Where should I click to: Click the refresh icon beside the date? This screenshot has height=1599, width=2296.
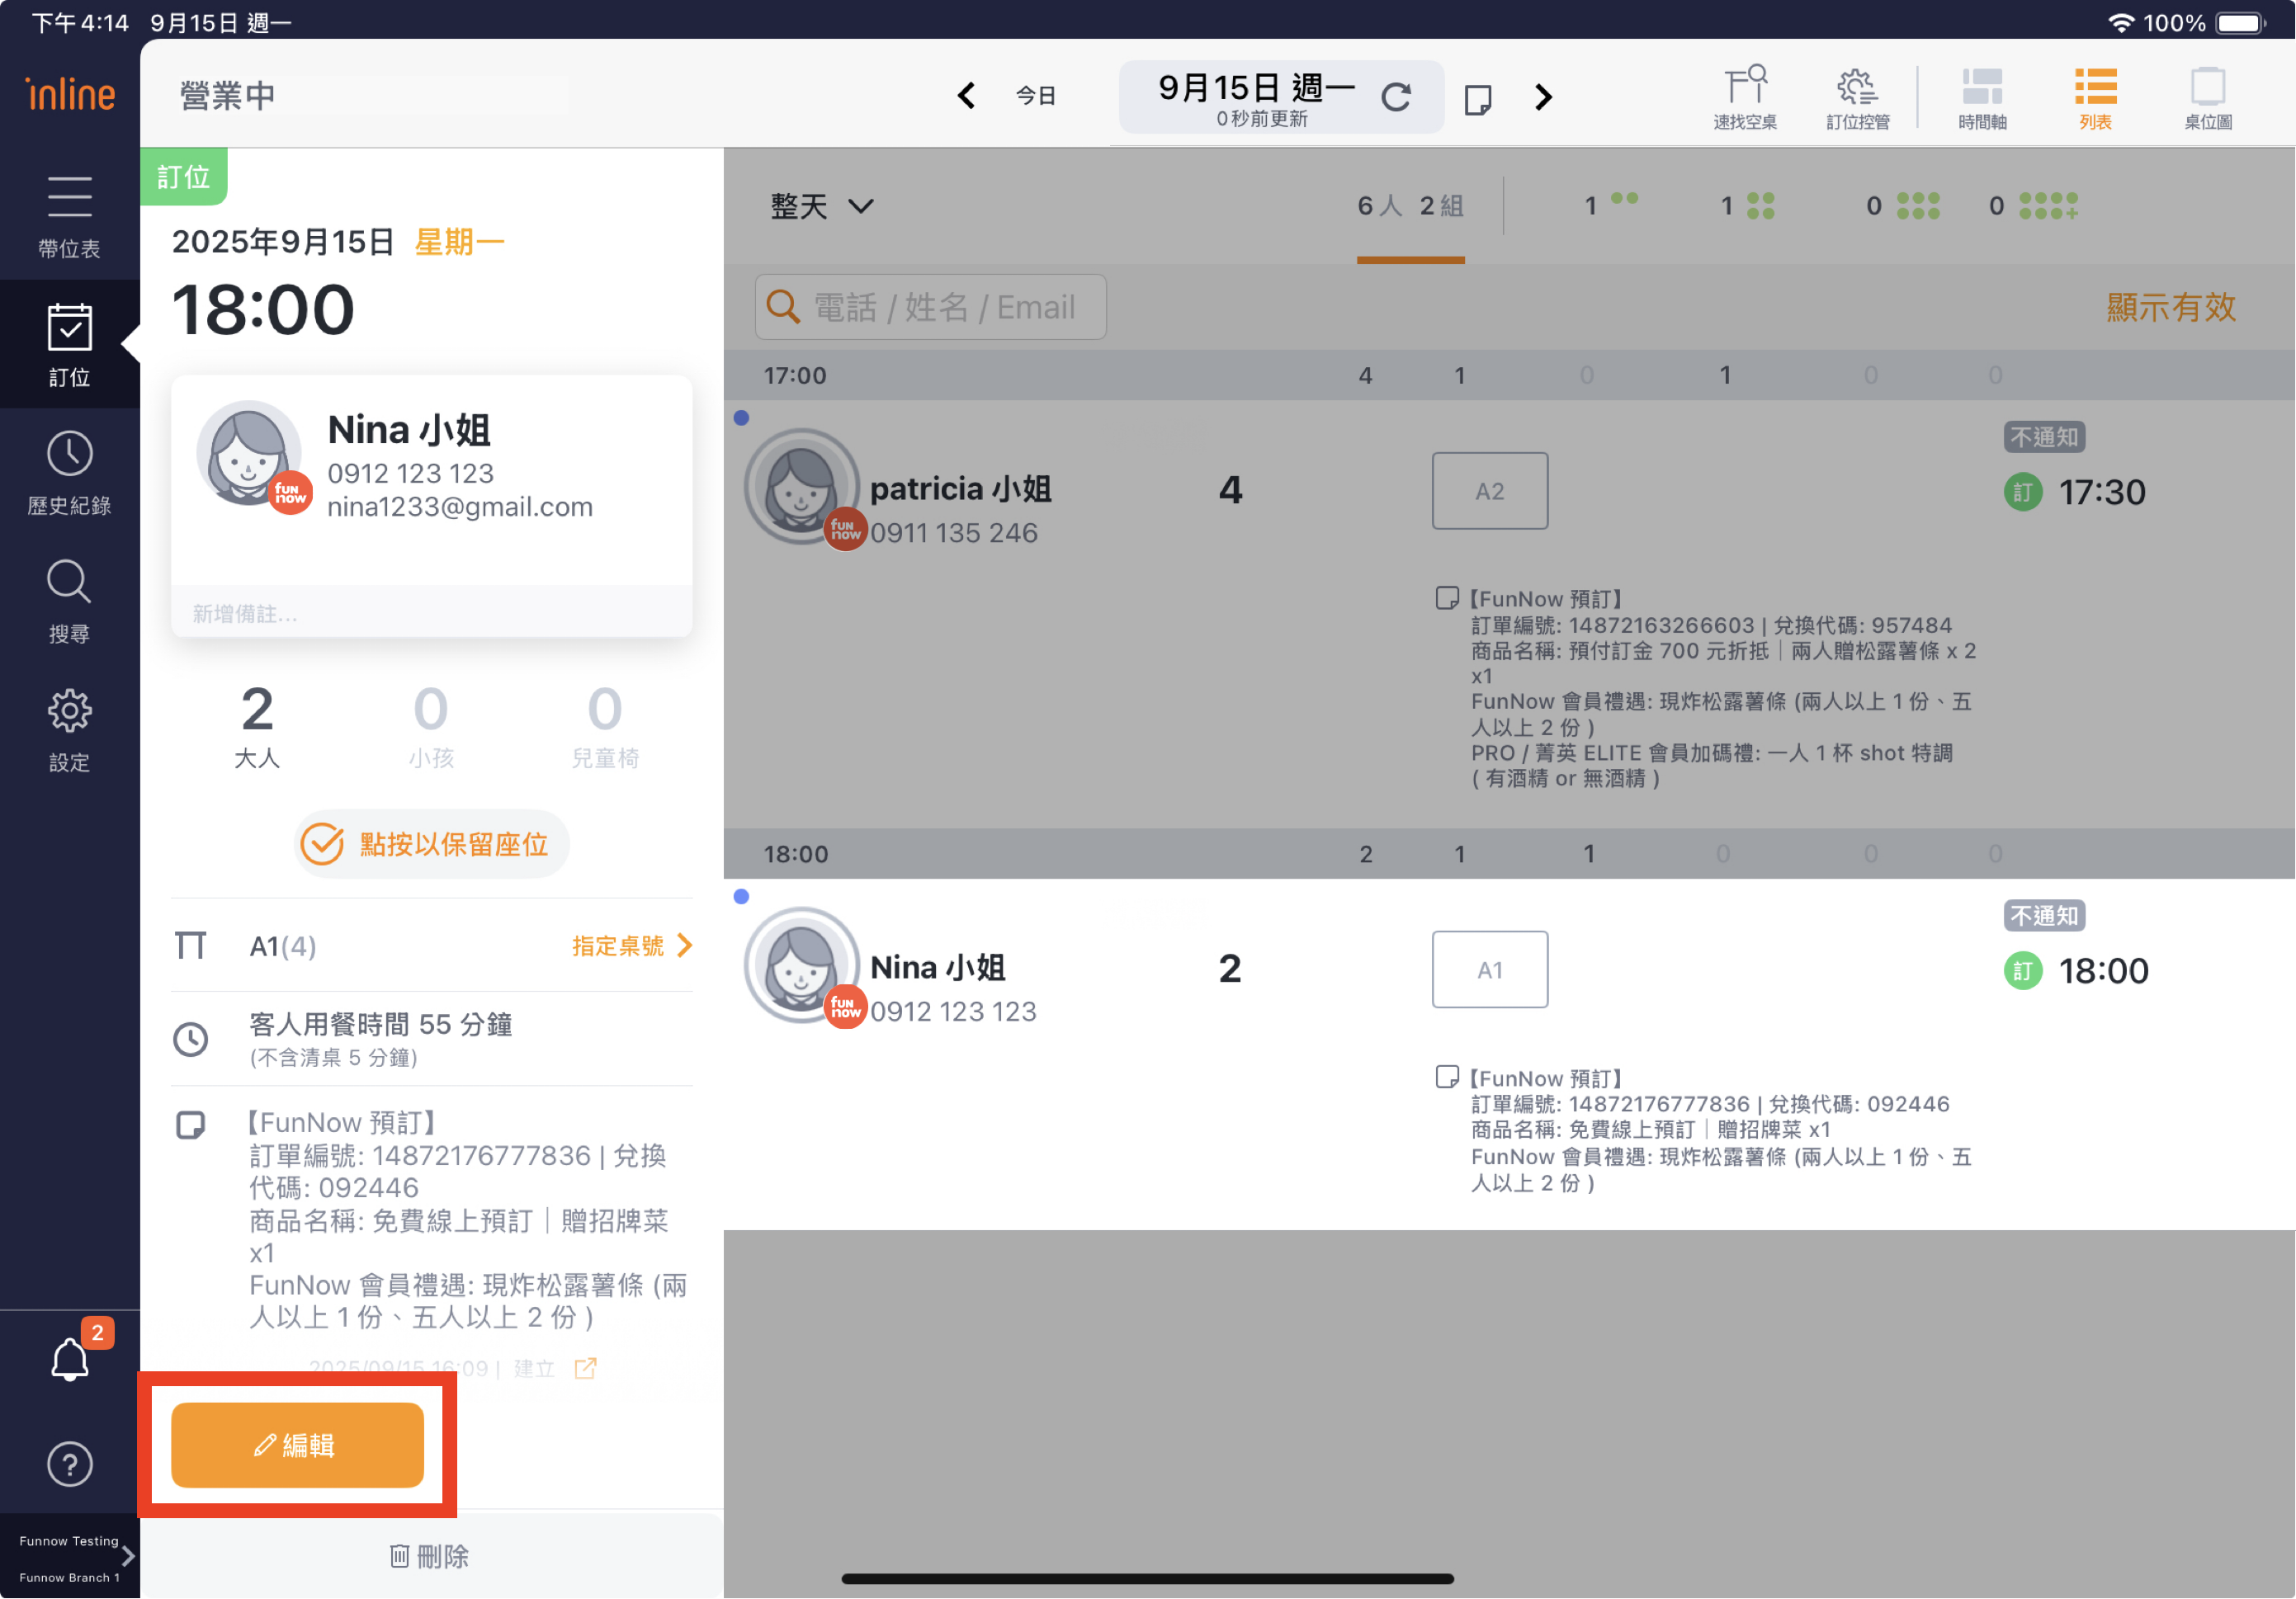pos(1396,97)
